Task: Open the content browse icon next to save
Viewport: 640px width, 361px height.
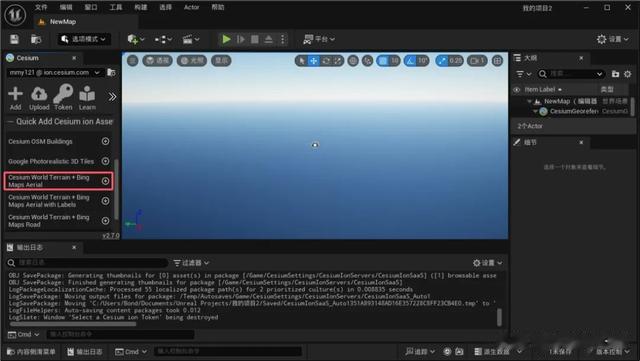Action: [36, 39]
